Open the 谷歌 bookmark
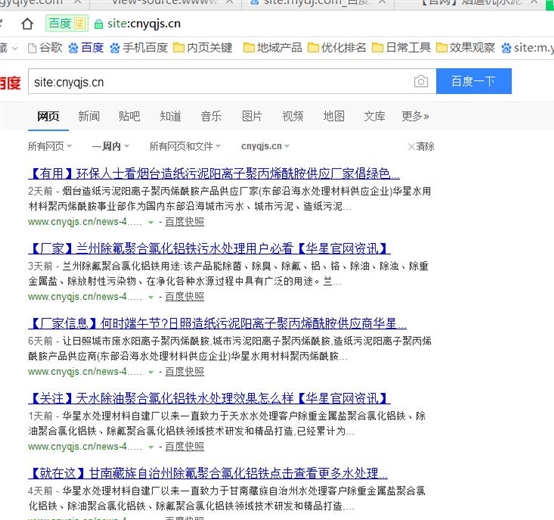 (45, 47)
